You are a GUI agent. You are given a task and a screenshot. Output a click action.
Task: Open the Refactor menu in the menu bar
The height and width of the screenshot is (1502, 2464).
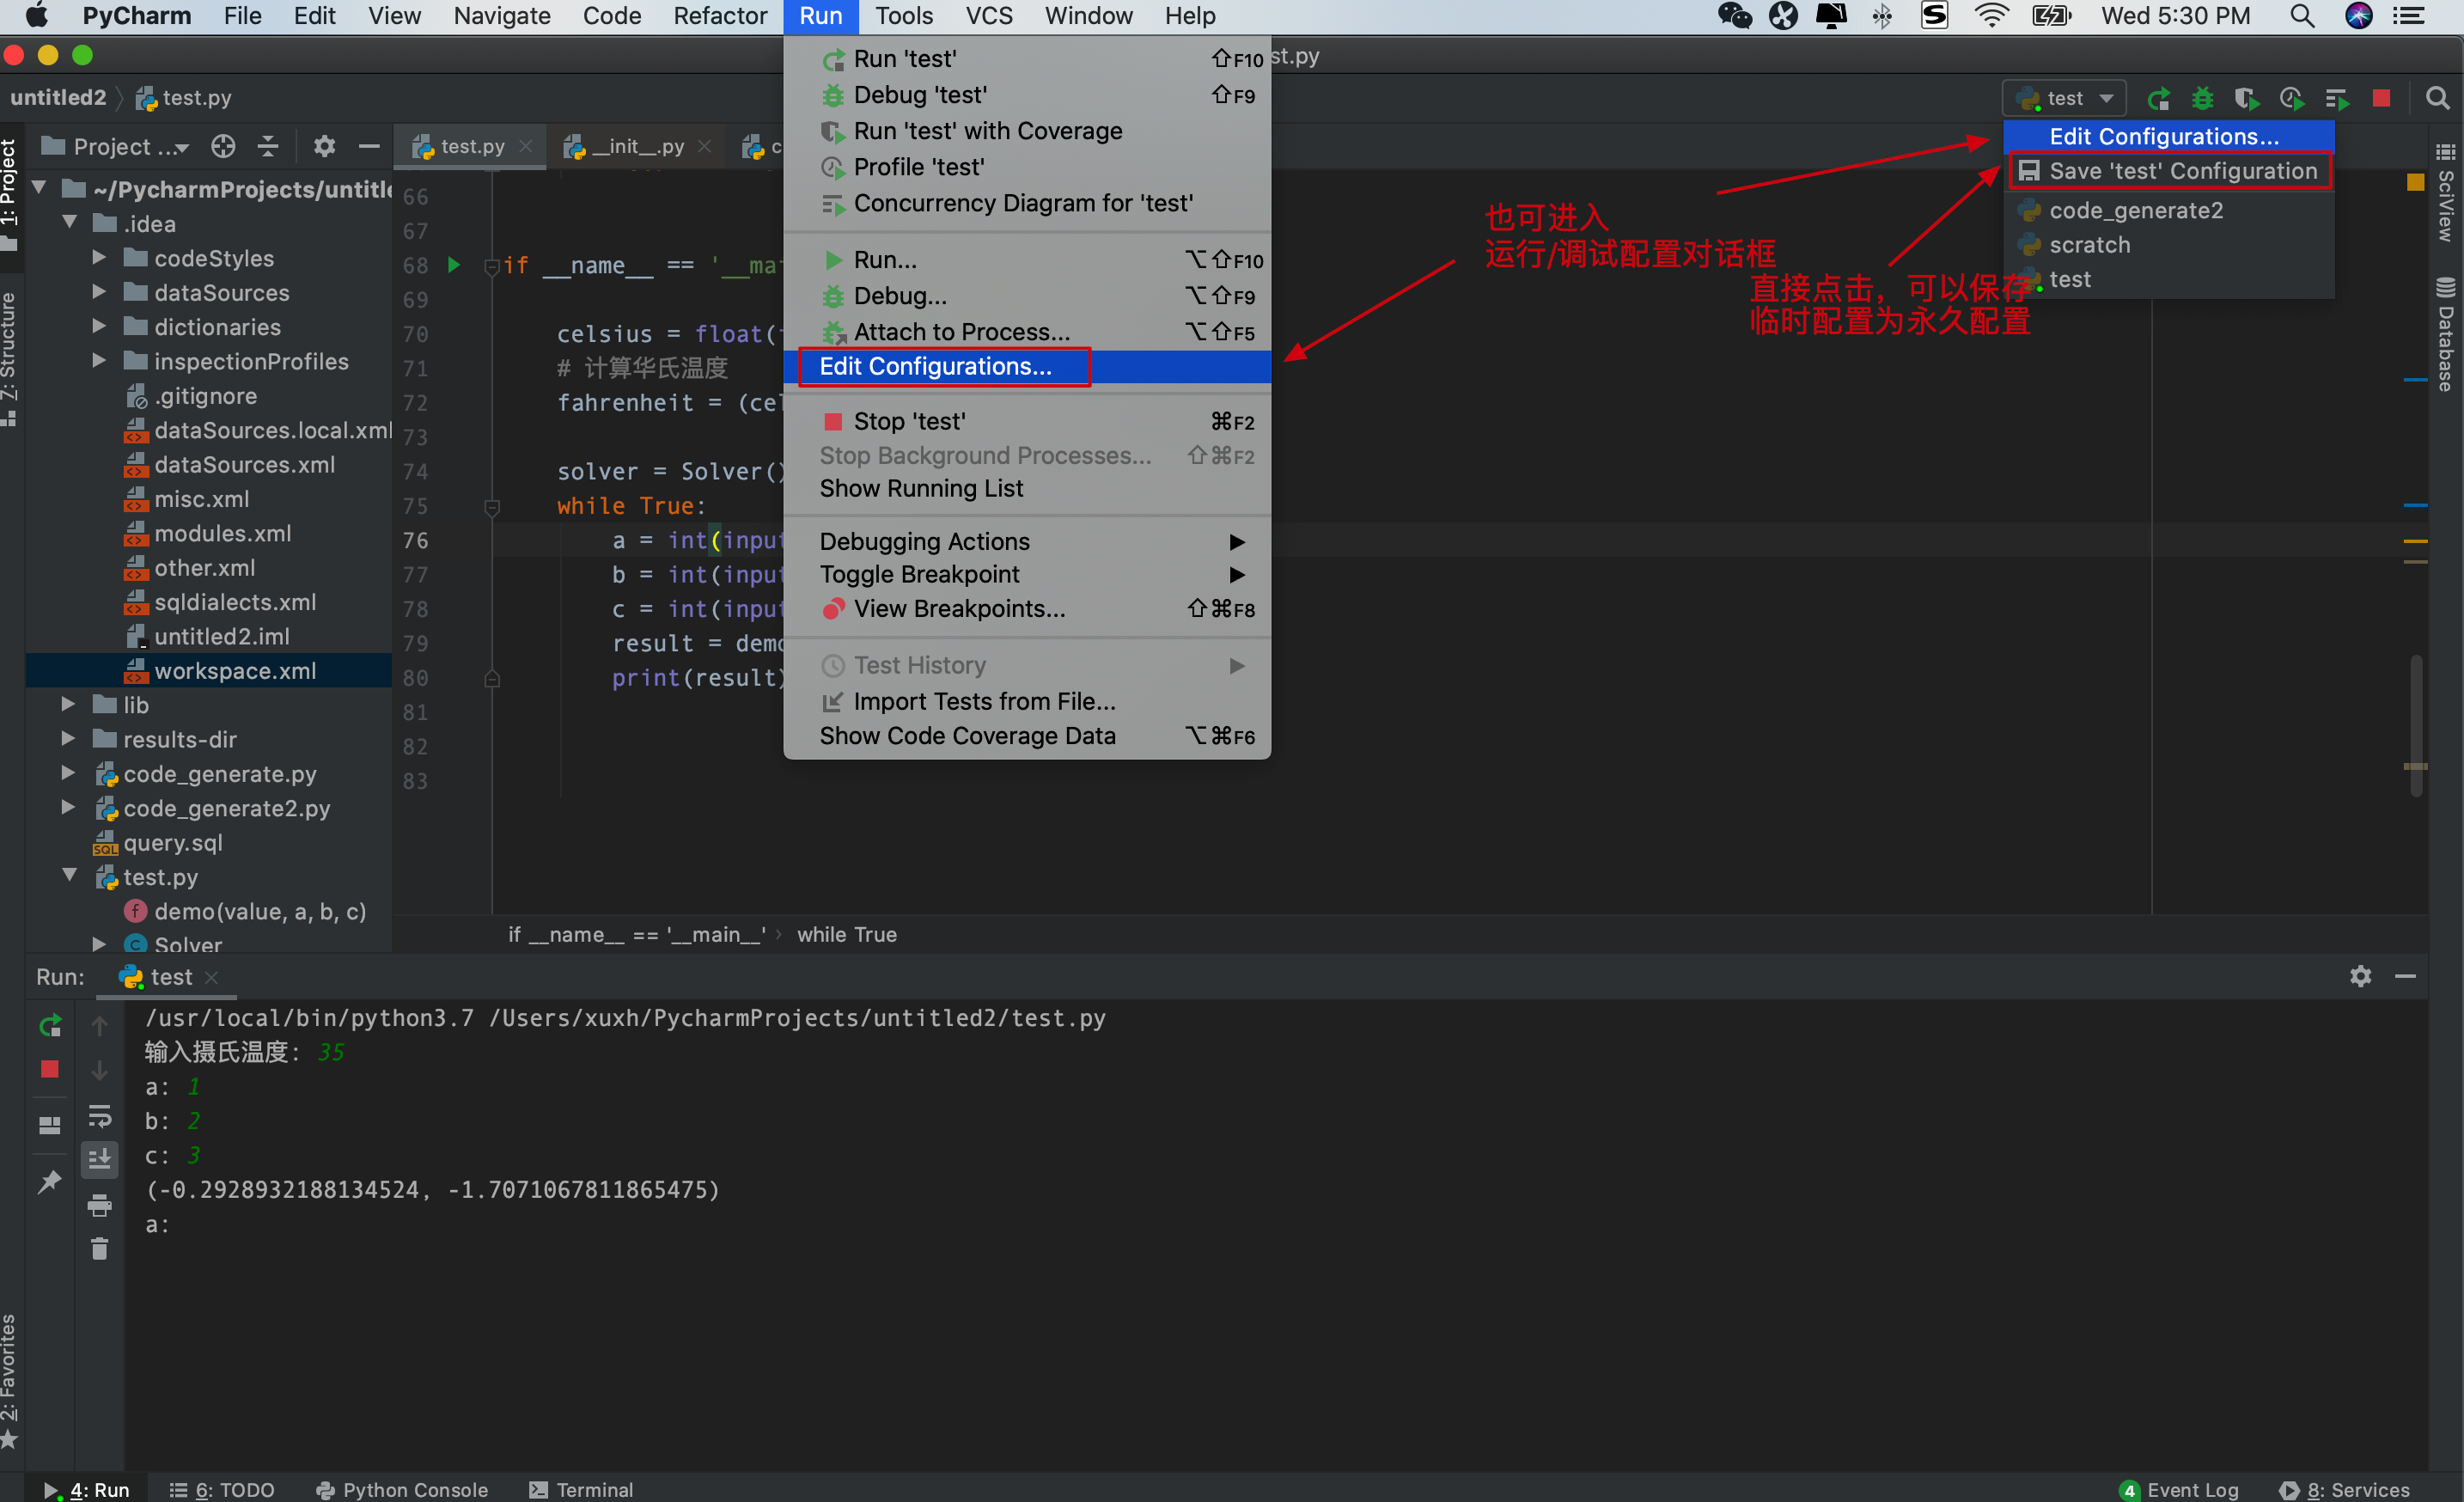pyautogui.click(x=719, y=16)
